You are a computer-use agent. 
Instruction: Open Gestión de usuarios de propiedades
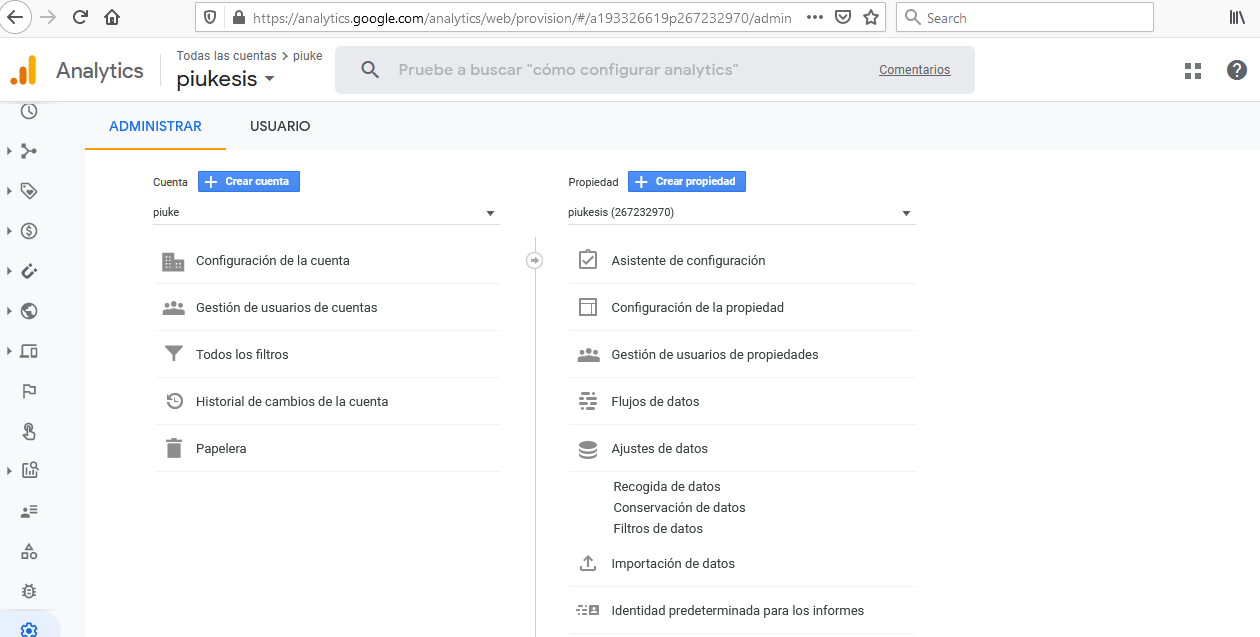[x=742, y=354]
